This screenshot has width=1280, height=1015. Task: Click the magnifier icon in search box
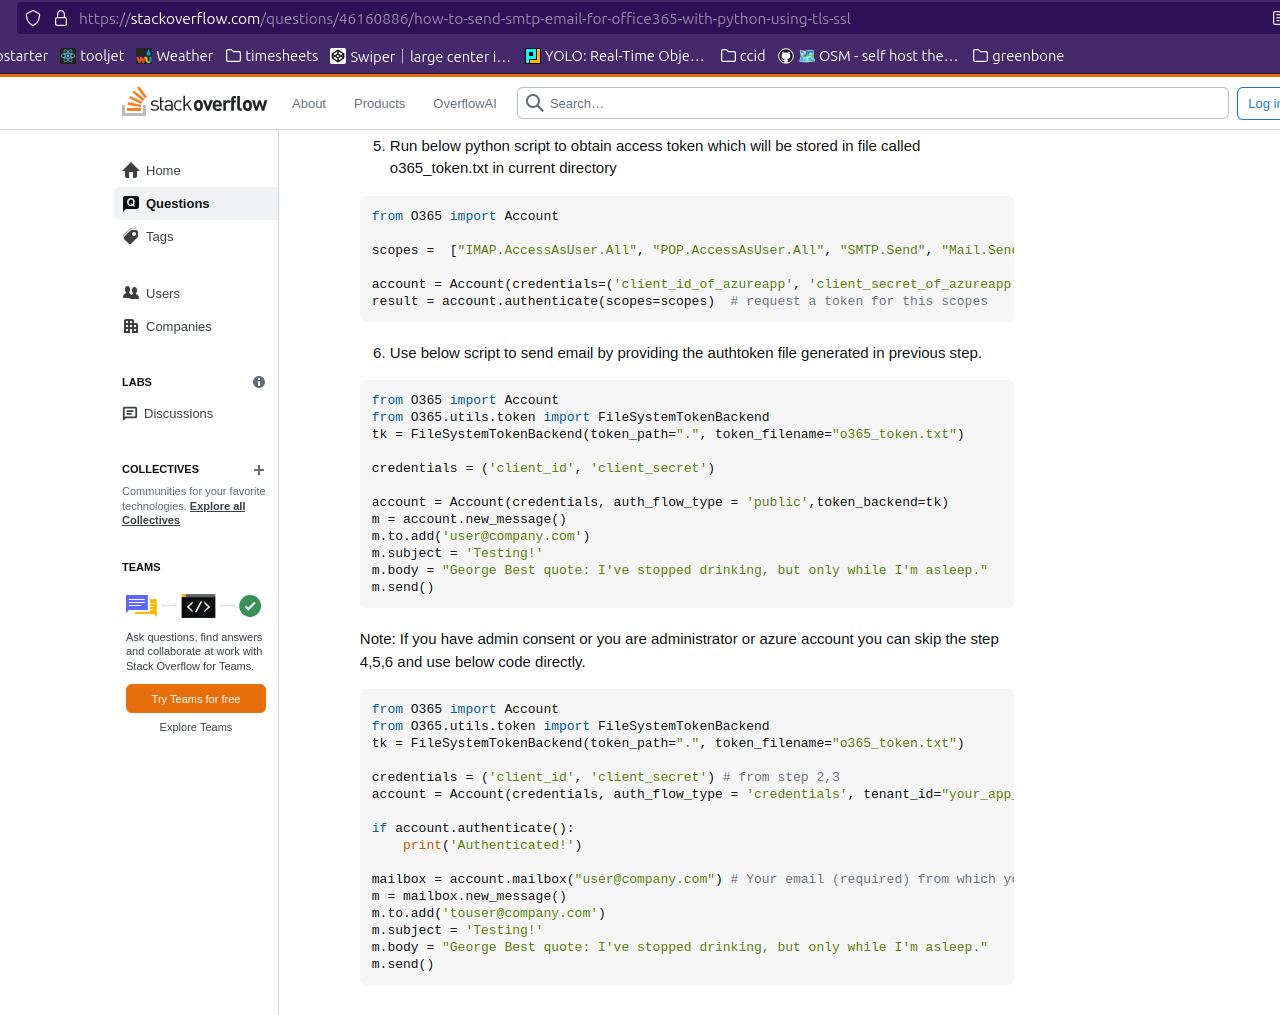[x=535, y=103]
